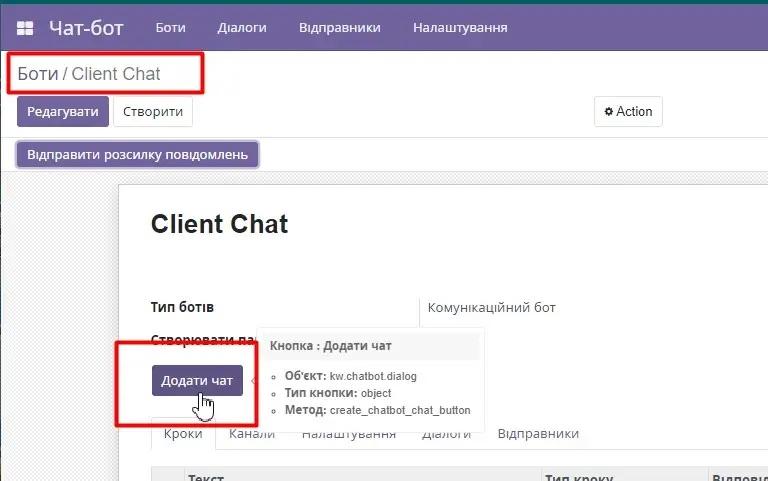Open the Налаштування menu
Screen dimensions: 768x481
[460, 27]
